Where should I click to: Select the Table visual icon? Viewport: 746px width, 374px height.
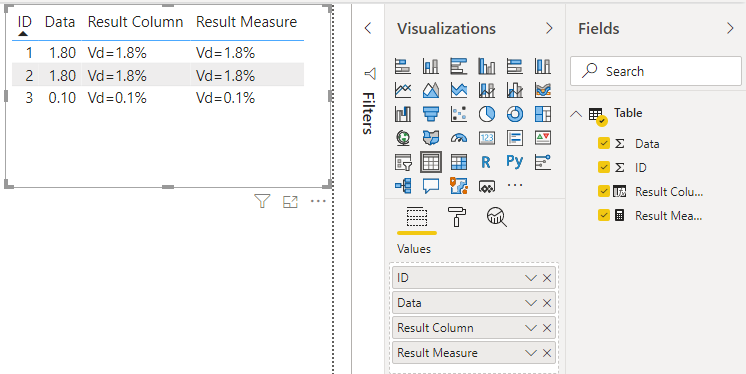point(431,162)
